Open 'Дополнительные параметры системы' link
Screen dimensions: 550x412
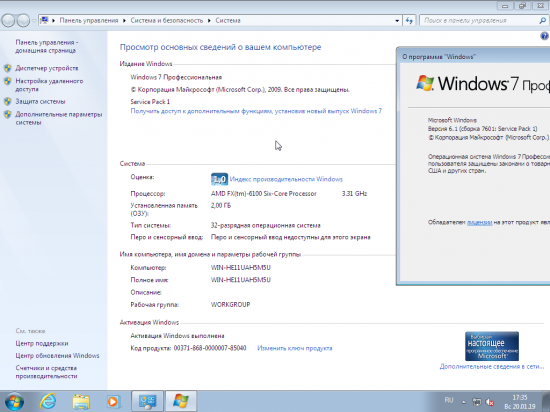59,118
